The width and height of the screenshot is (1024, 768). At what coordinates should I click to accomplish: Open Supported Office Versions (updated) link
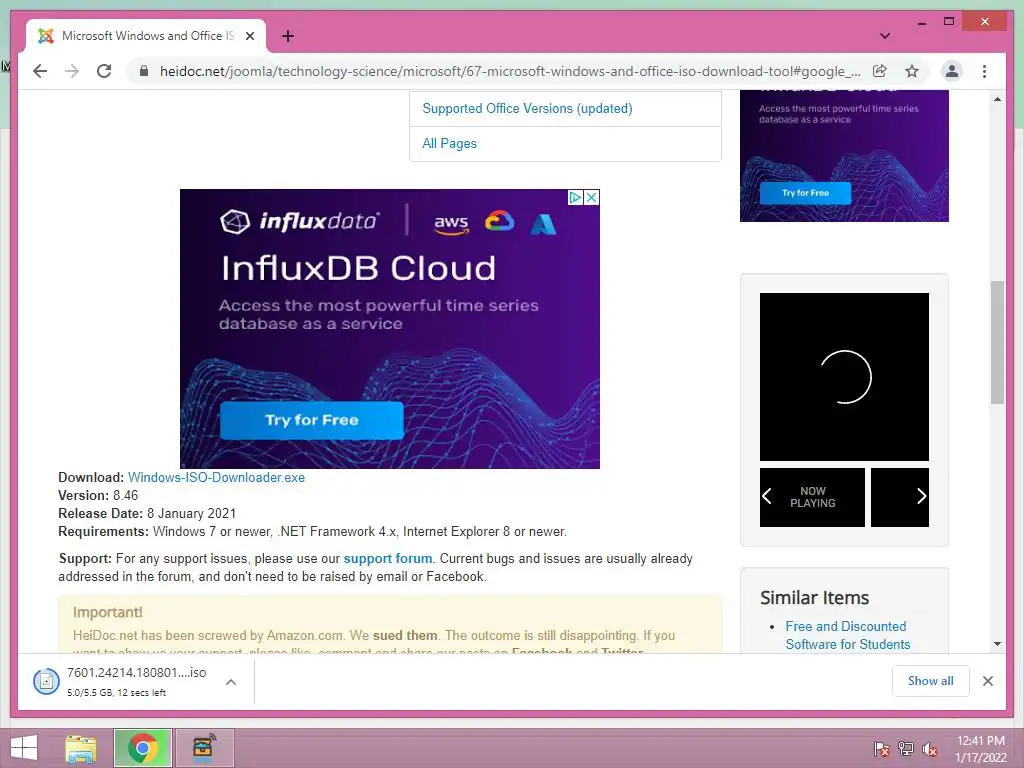pos(527,108)
